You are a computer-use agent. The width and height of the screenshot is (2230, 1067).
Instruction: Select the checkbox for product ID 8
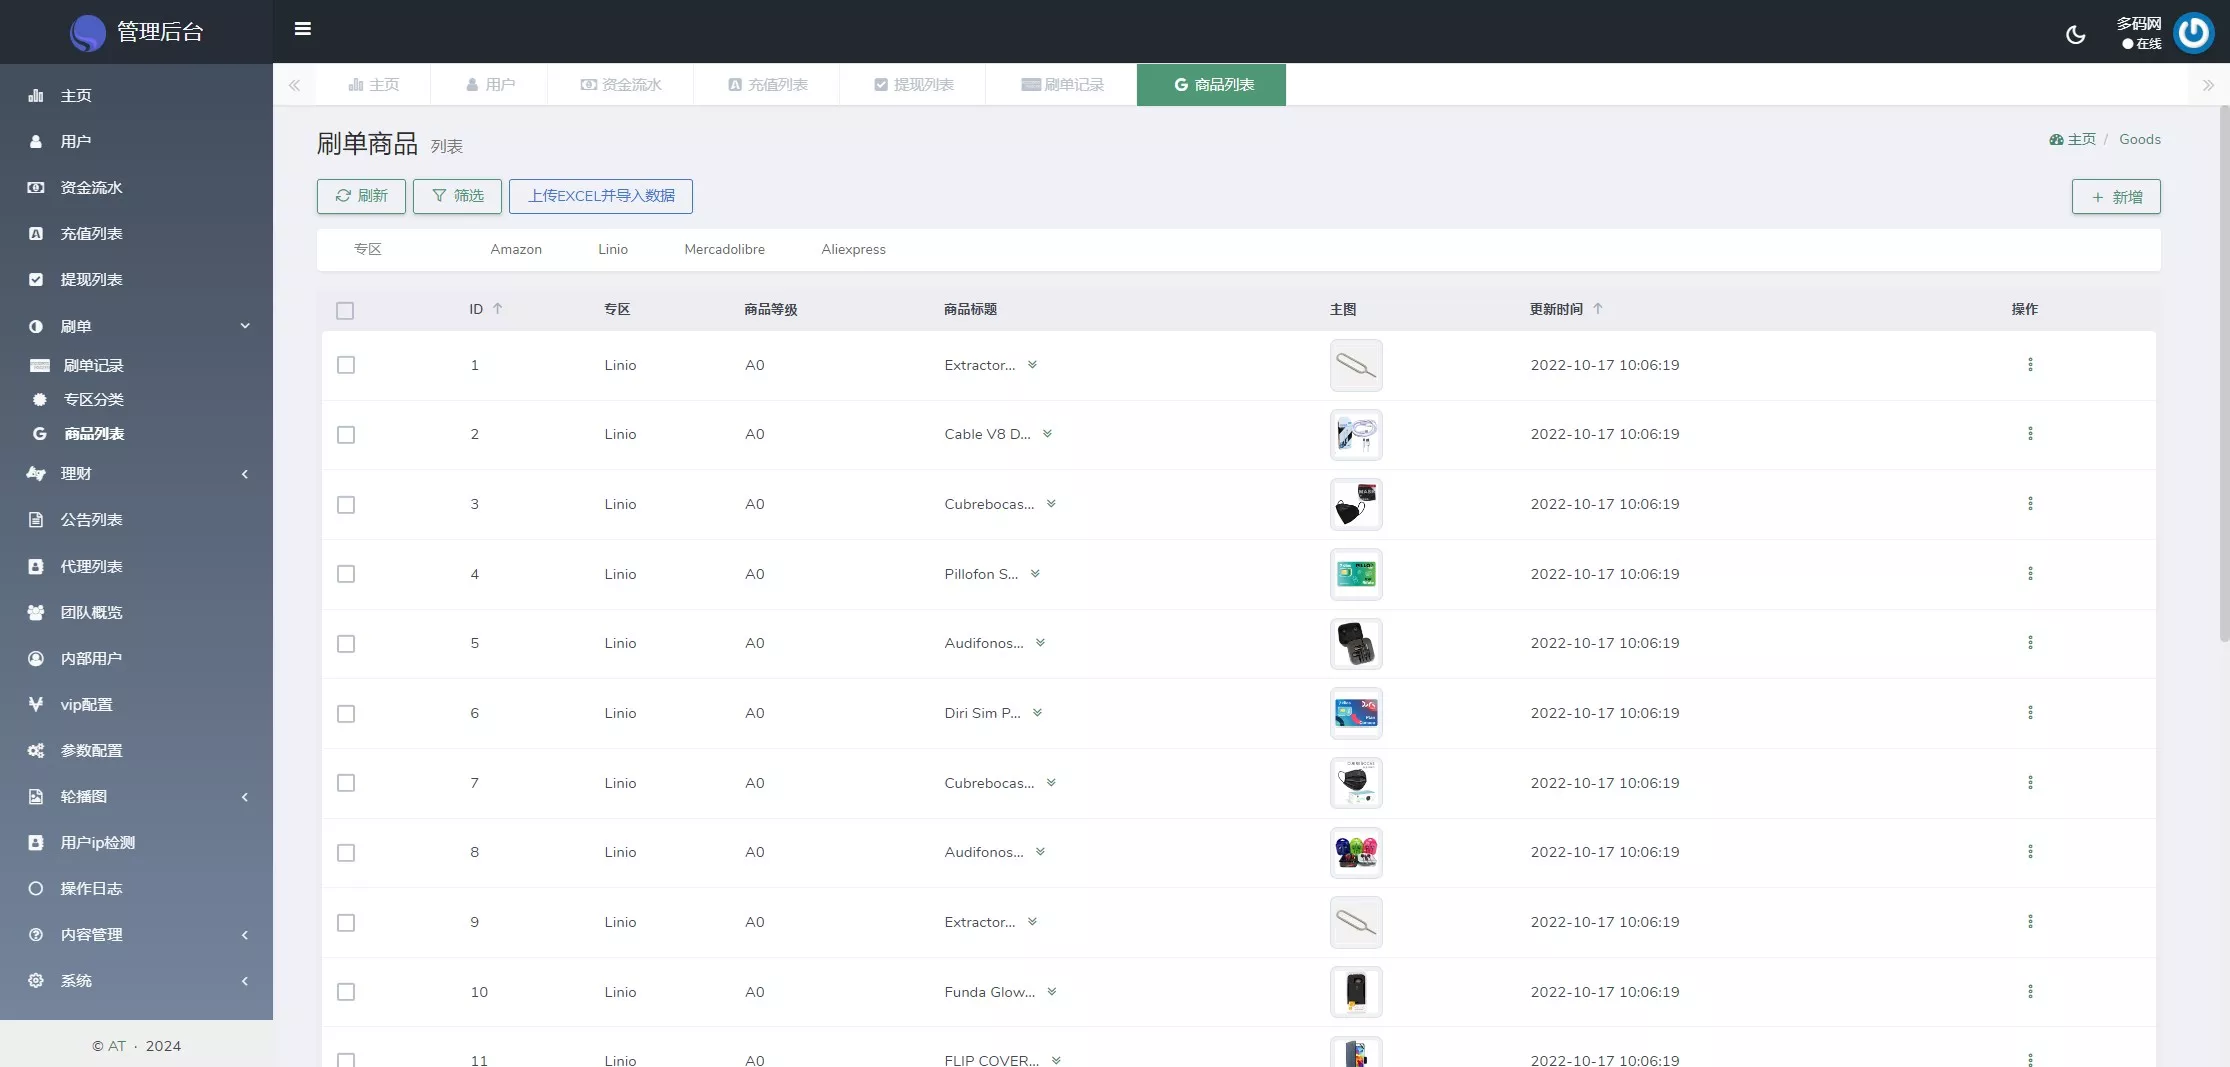tap(346, 853)
